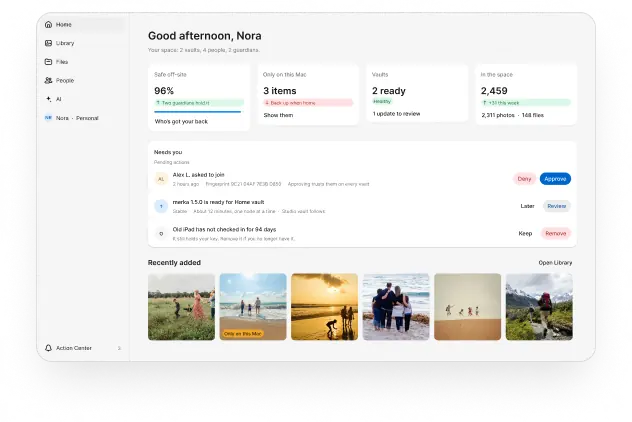632x422 pixels.
Task: Click Later for the merka update
Action: [527, 206]
